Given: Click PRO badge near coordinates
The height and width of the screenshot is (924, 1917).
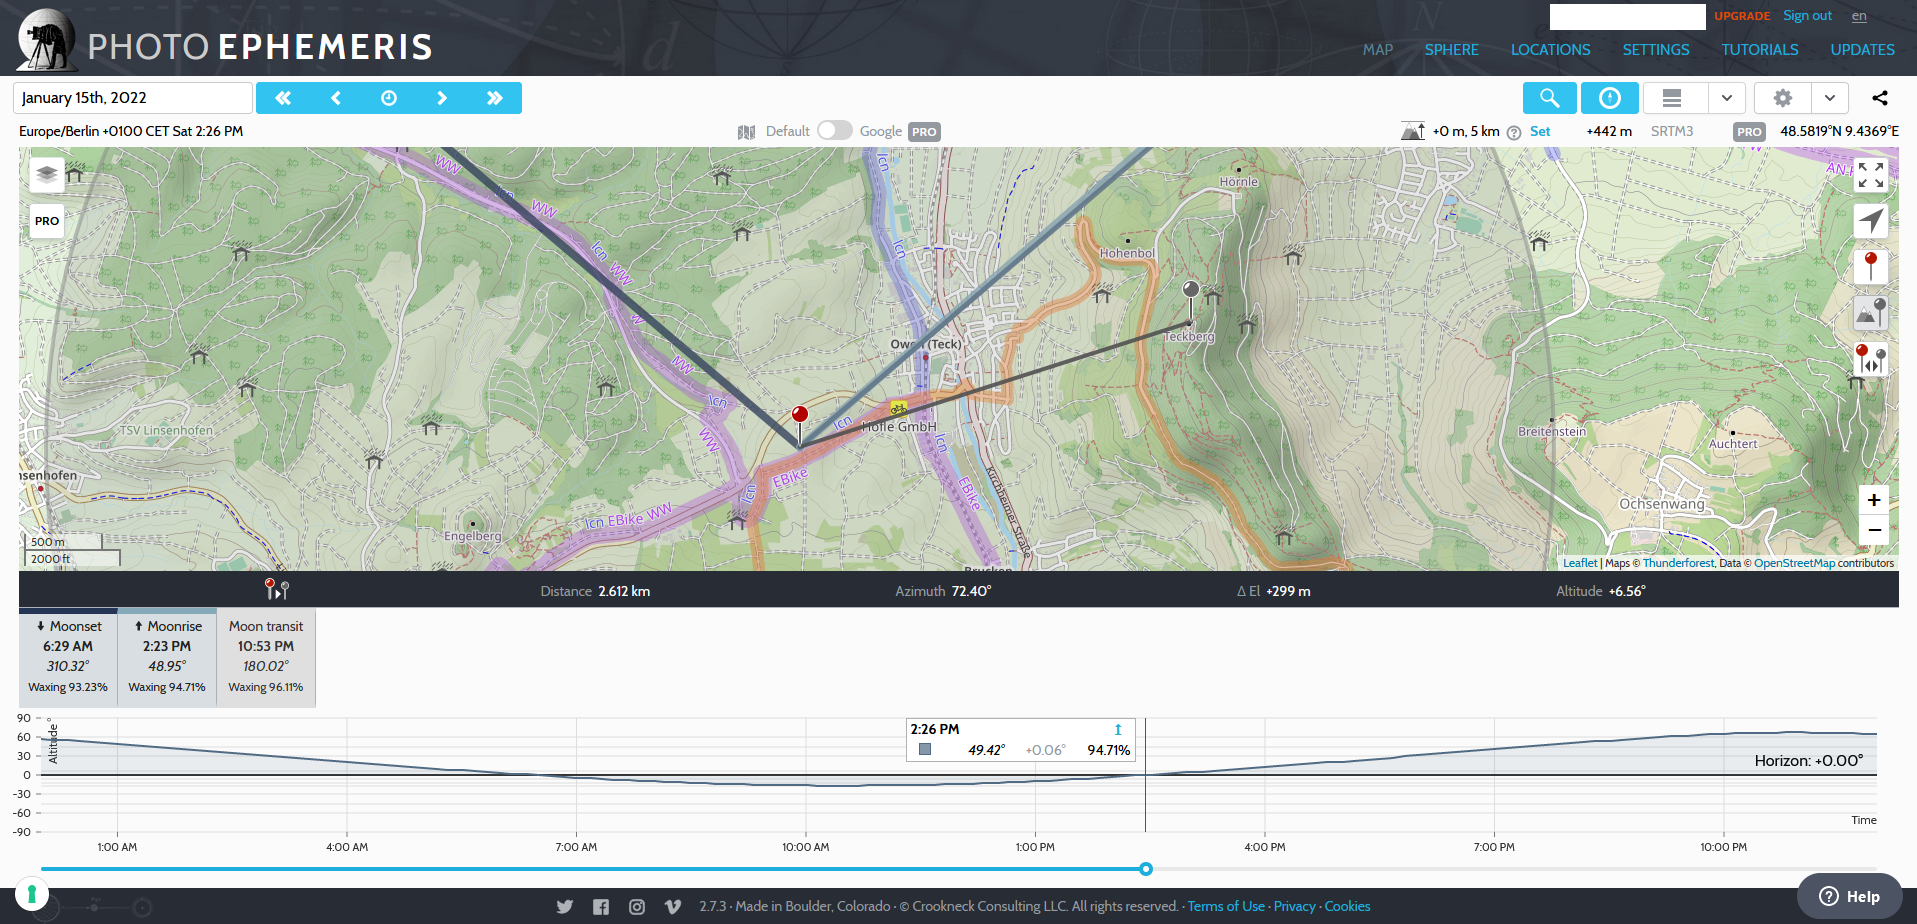Looking at the screenshot, I should (x=1749, y=132).
